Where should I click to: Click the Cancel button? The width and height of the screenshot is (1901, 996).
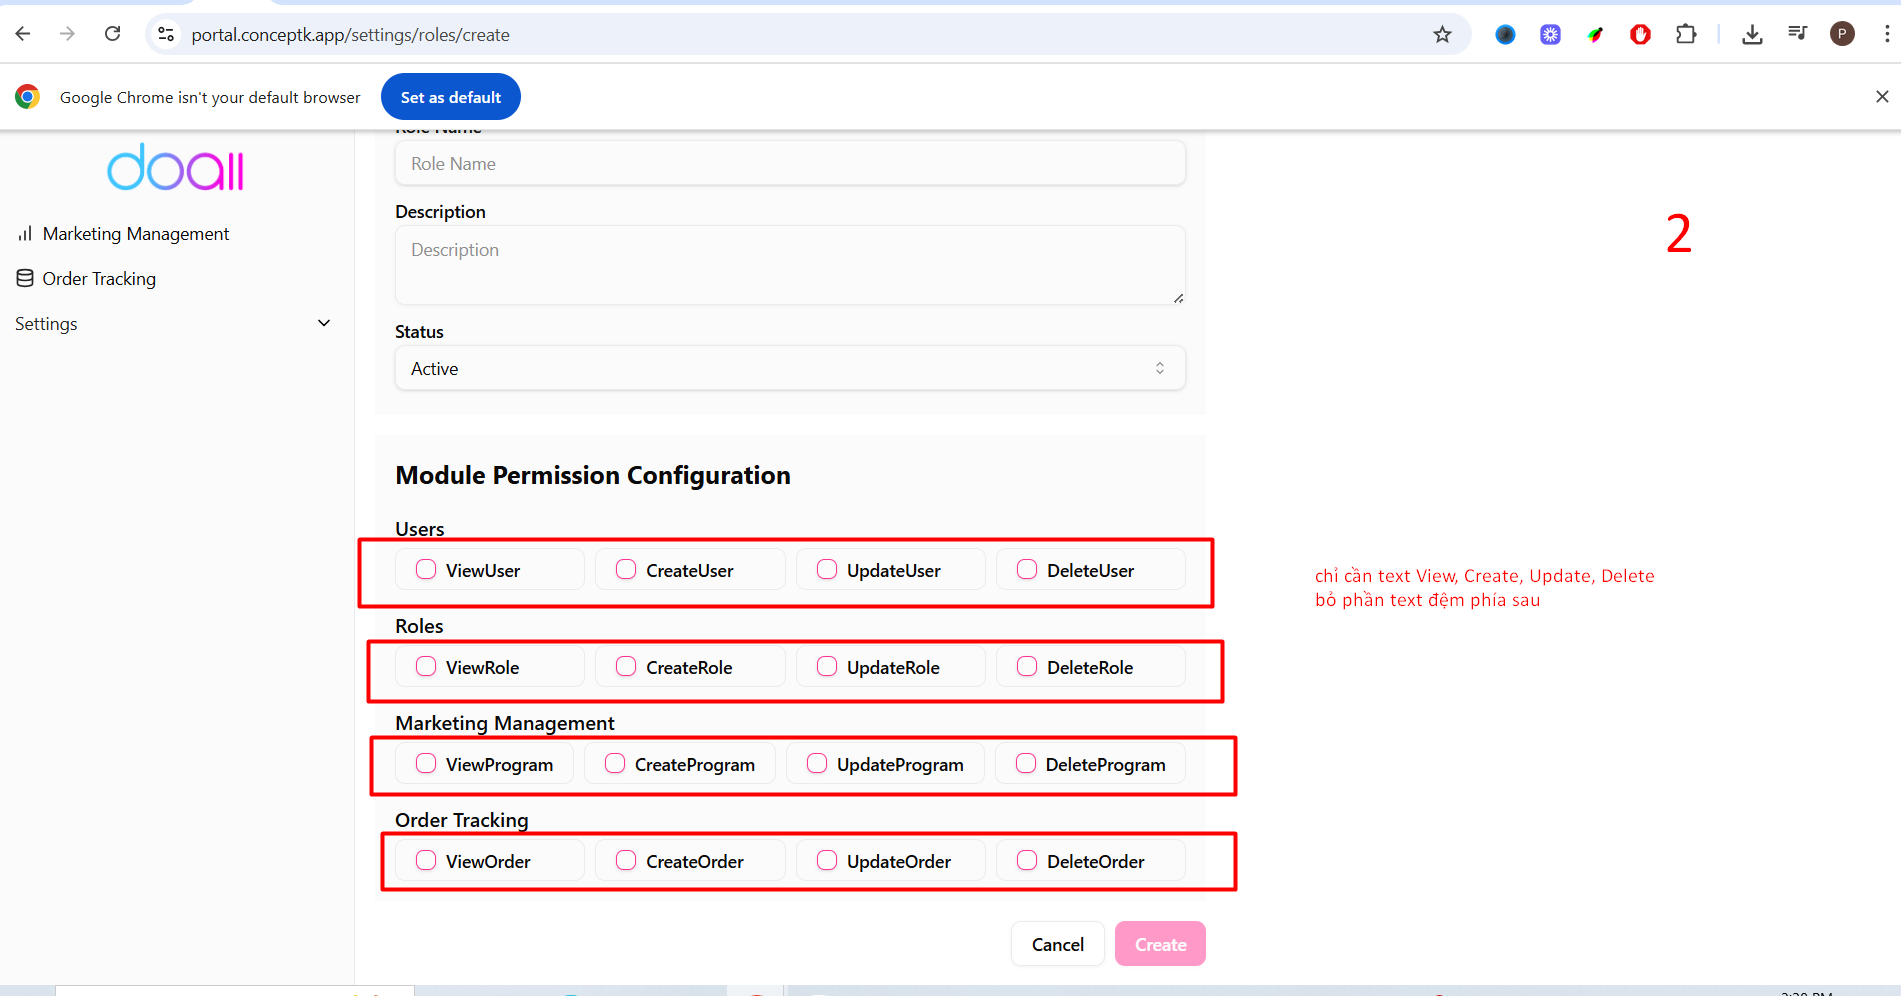[1057, 944]
